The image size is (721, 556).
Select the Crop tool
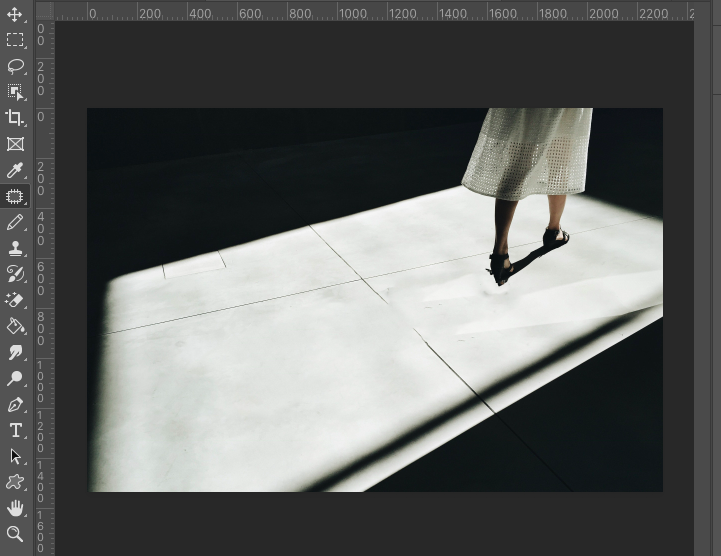click(x=15, y=118)
